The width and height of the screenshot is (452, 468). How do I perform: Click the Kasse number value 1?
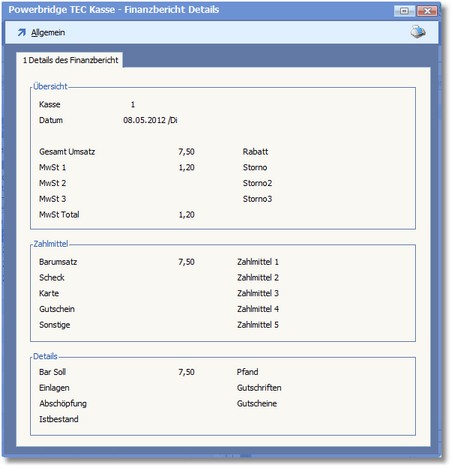click(133, 105)
